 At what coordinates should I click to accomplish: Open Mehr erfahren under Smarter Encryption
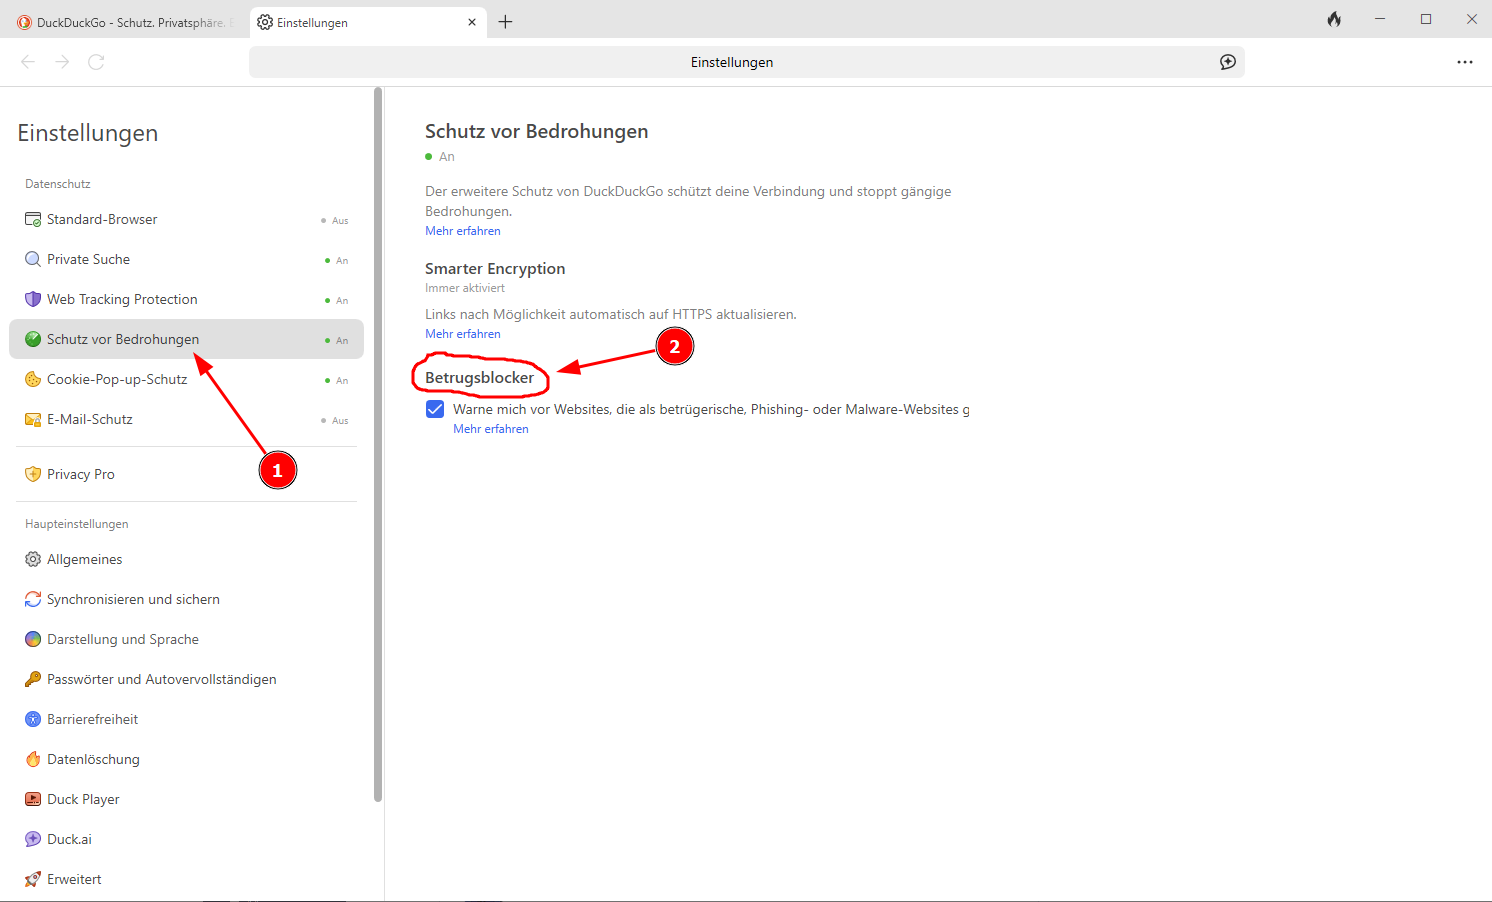coord(463,334)
